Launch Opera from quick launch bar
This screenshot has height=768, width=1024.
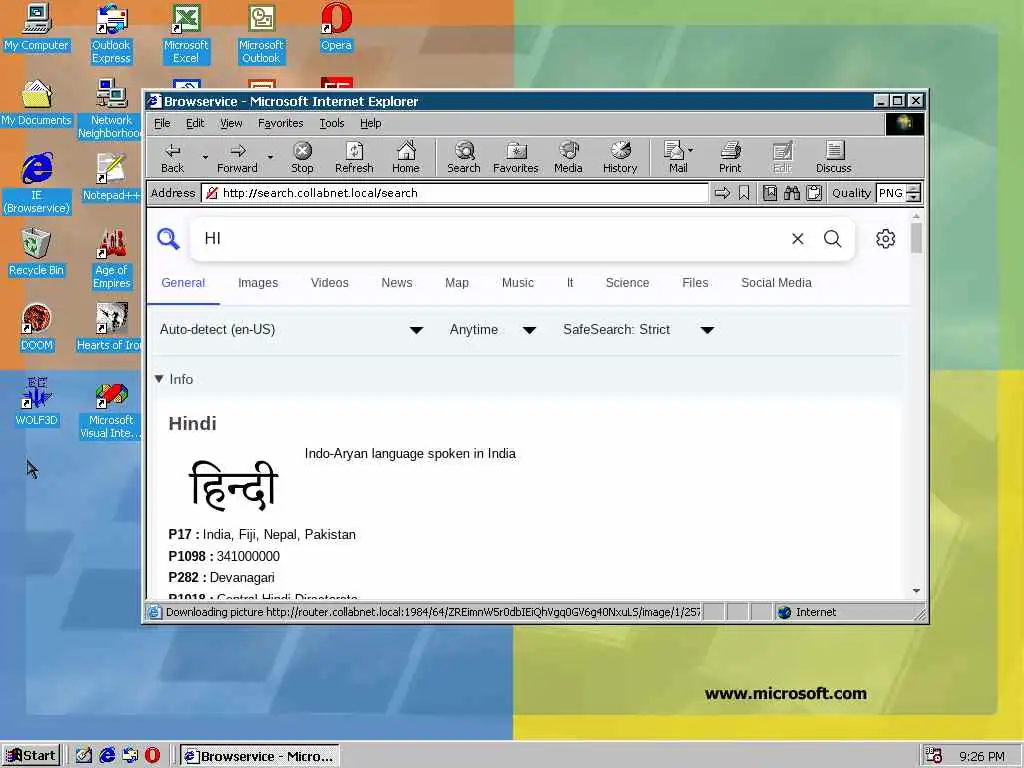(152, 756)
